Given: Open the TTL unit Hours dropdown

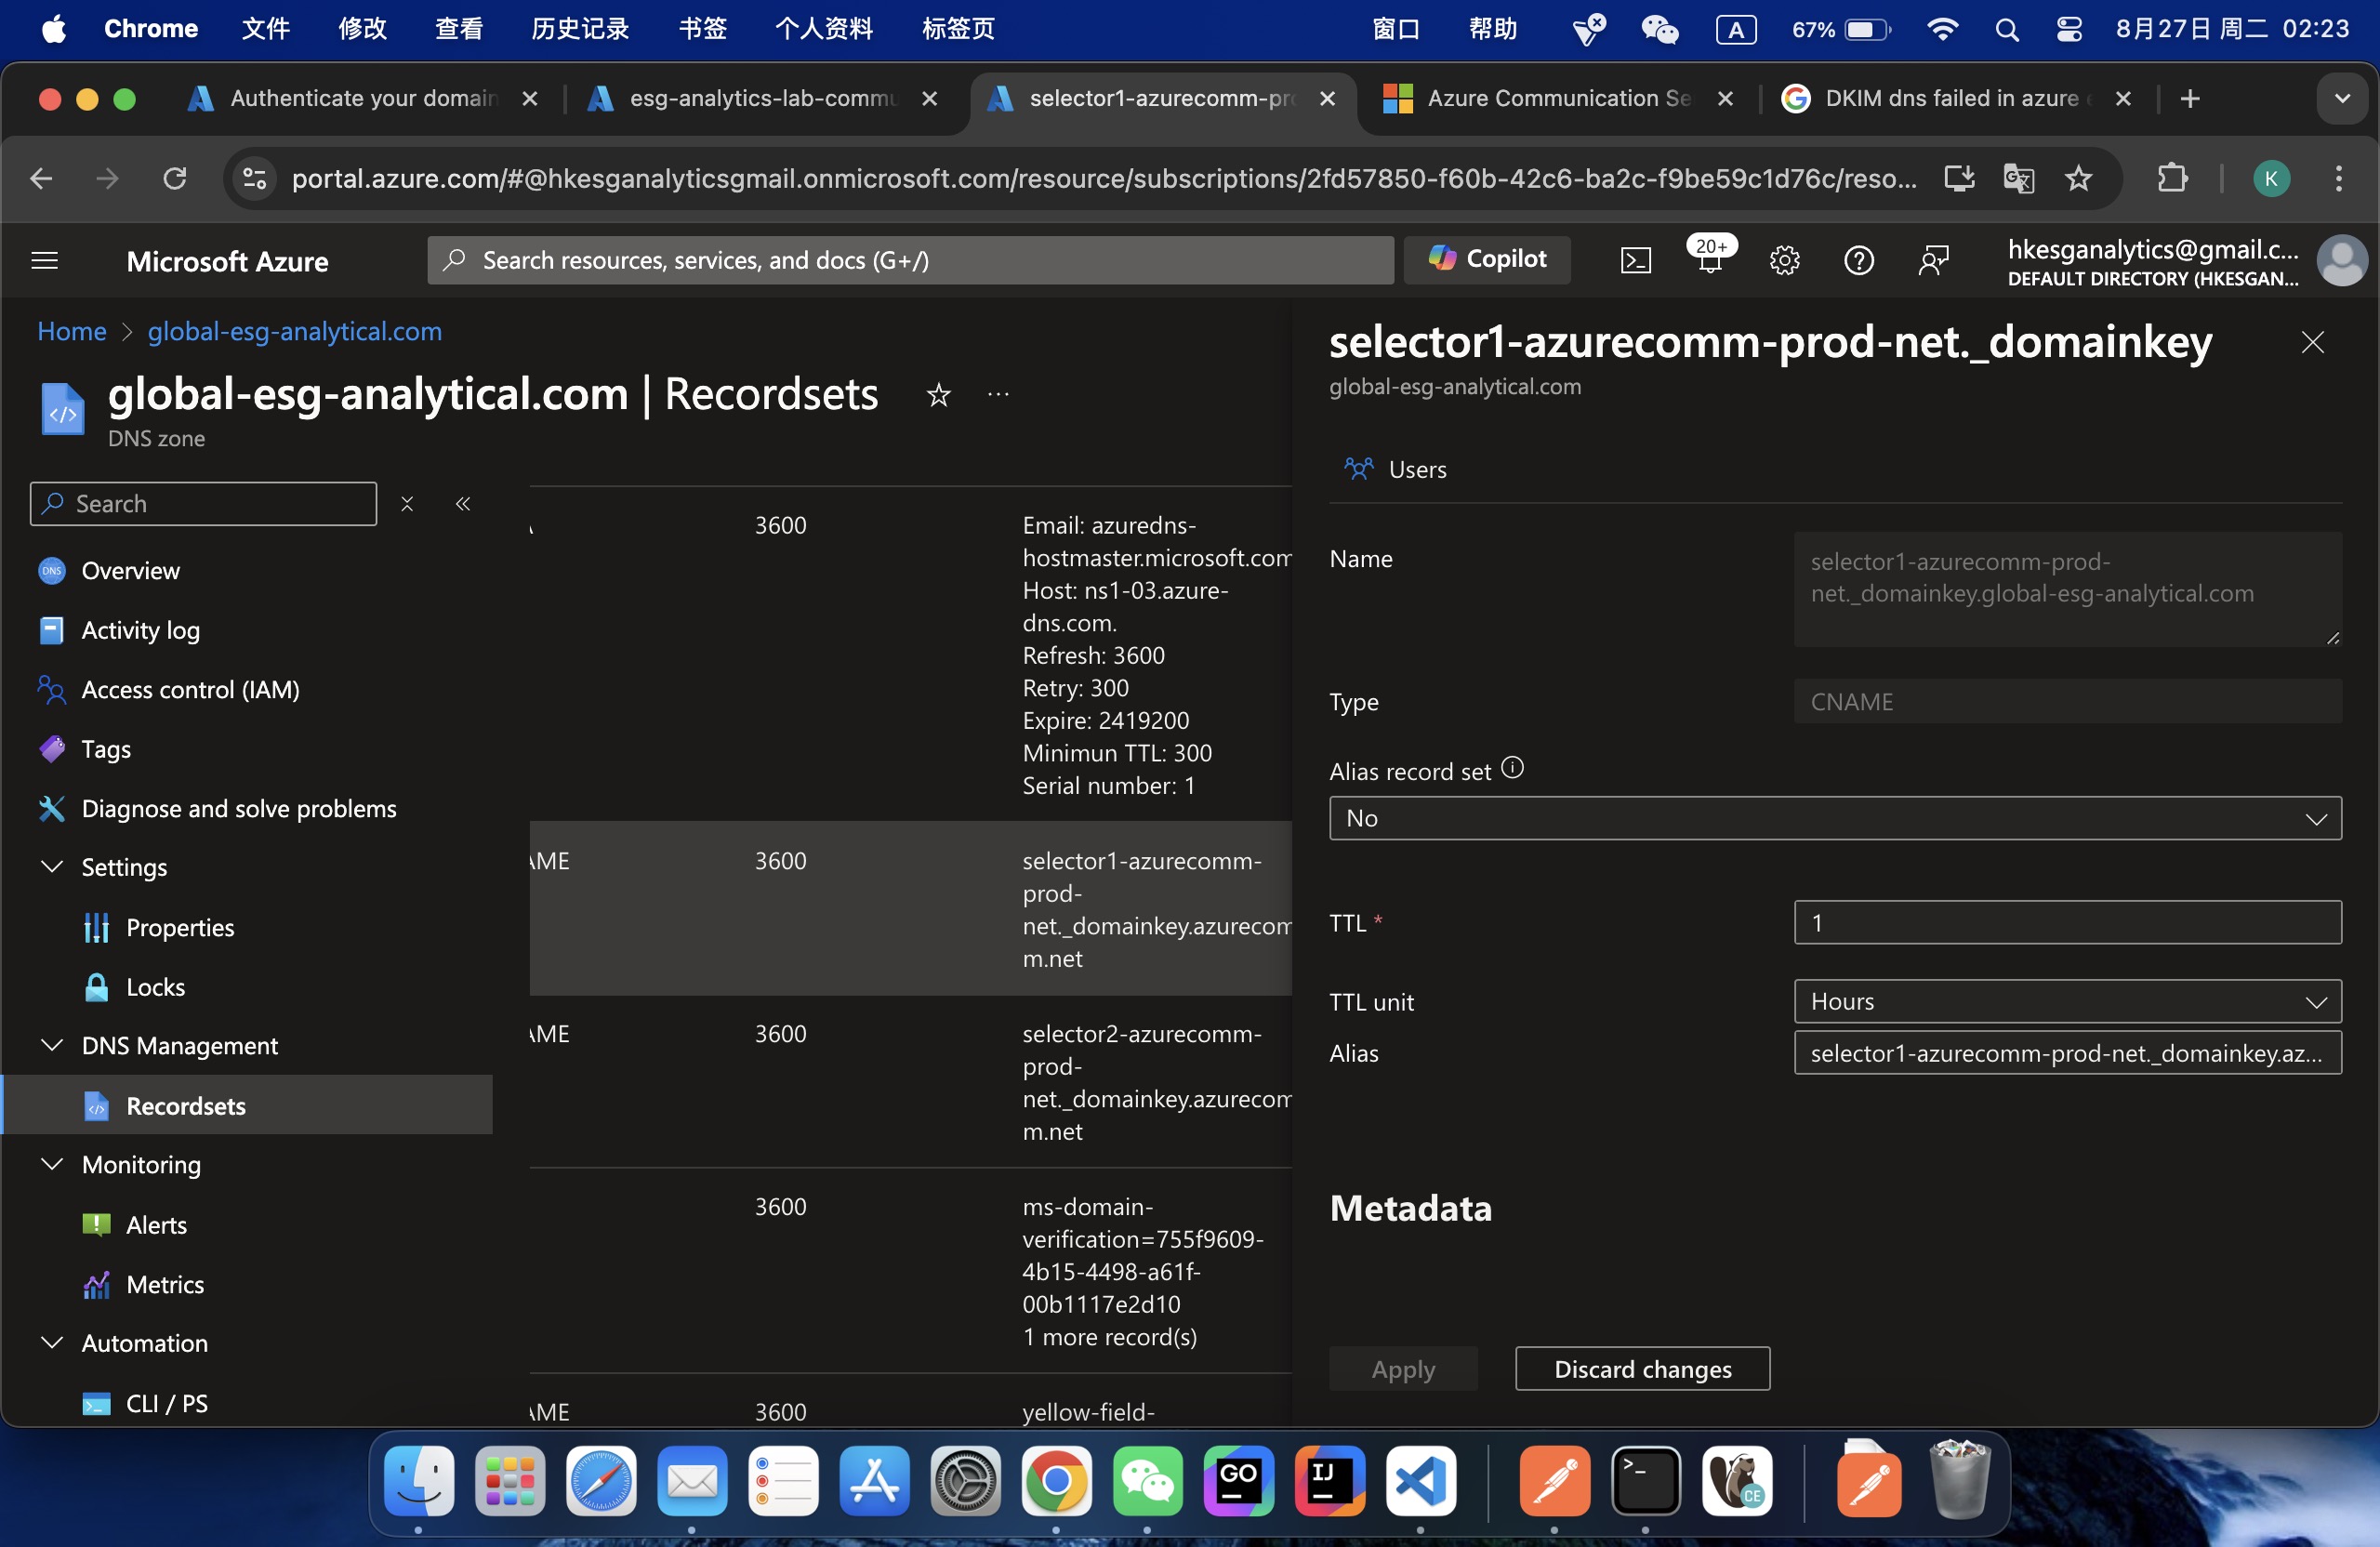Looking at the screenshot, I should pos(2067,1001).
